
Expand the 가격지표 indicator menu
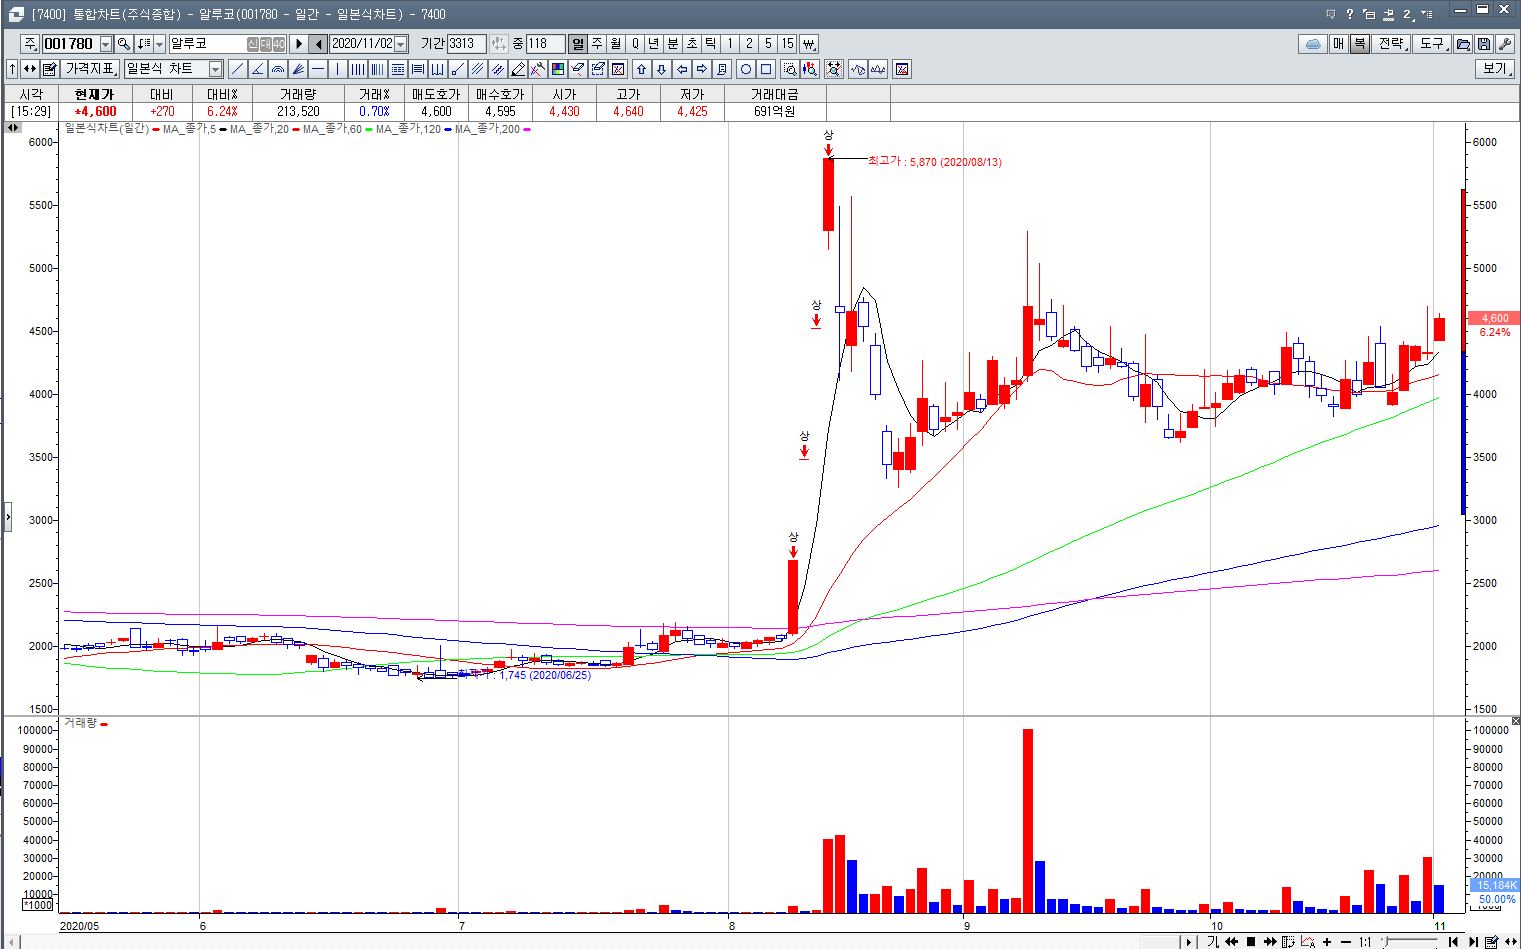tap(91, 69)
